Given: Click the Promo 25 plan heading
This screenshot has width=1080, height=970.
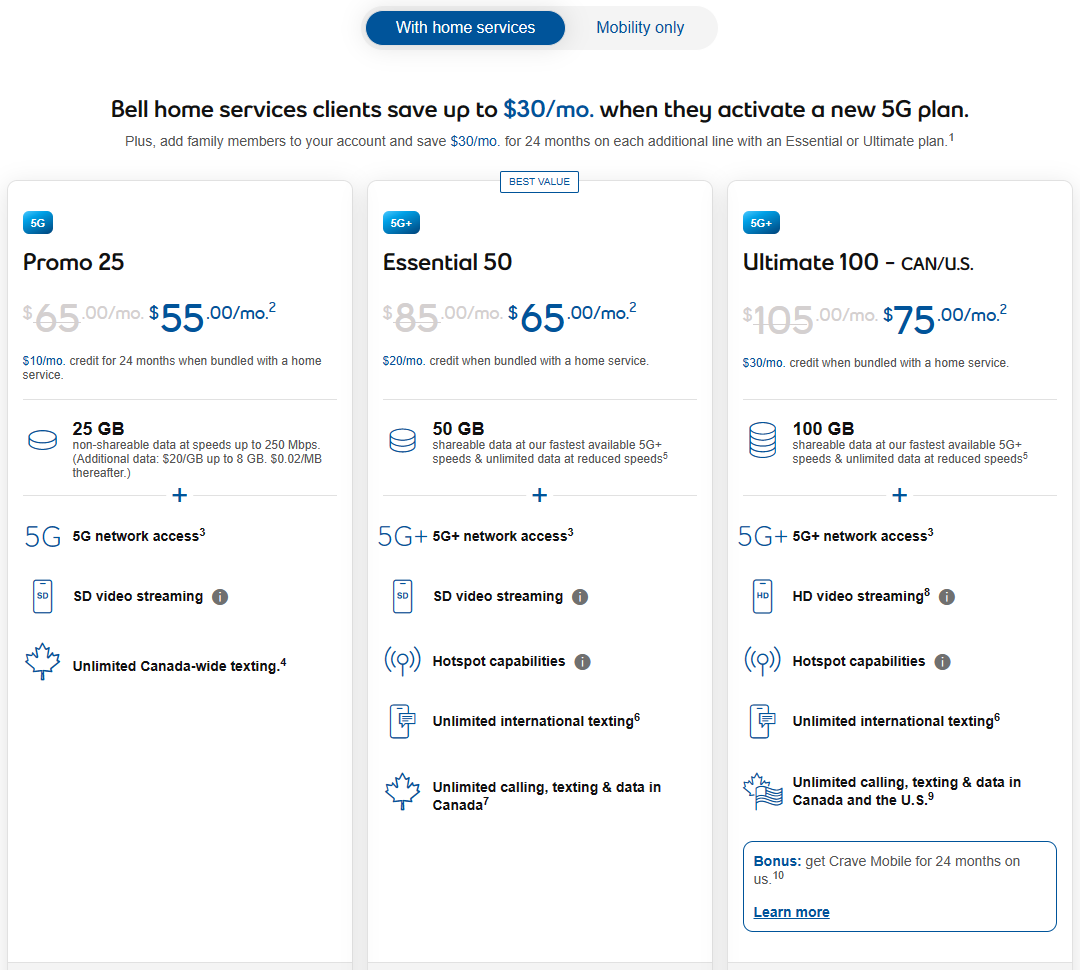Looking at the screenshot, I should click(74, 262).
